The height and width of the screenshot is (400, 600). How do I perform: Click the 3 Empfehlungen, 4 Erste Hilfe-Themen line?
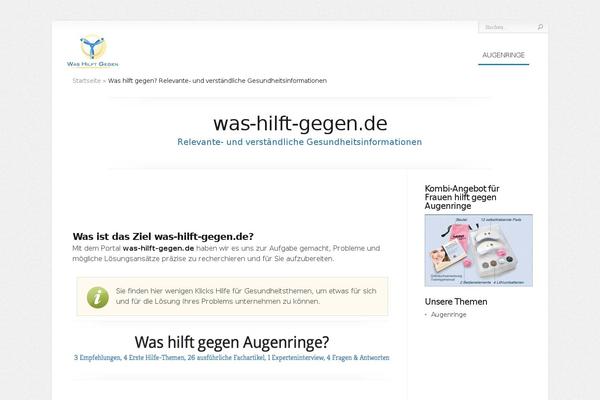click(x=232, y=358)
